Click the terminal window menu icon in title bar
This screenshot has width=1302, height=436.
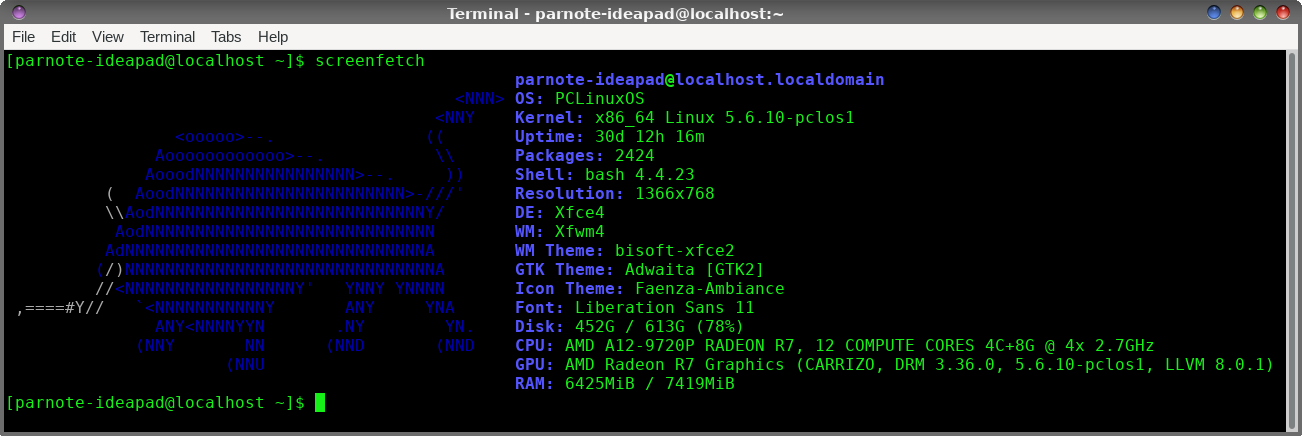coord(18,13)
